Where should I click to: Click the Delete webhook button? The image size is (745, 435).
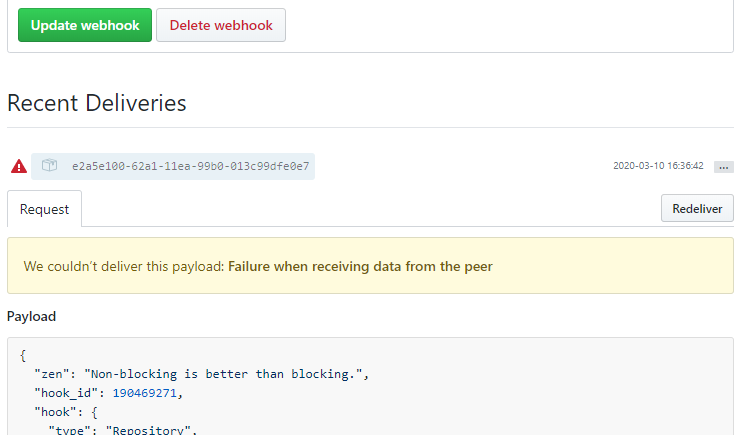point(221,25)
